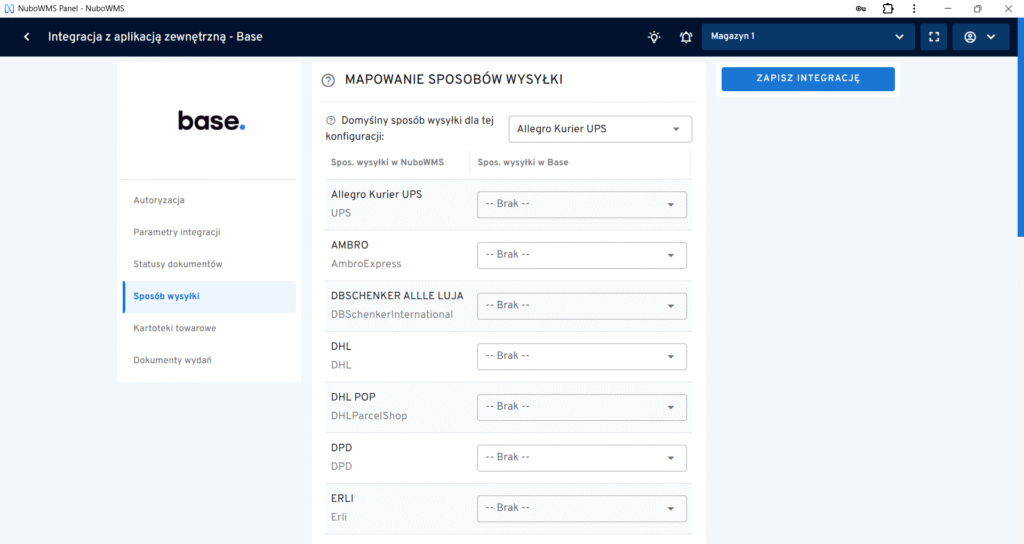Expand Base mapping dropdown for ERLI
This screenshot has width=1024, height=544.
[582, 508]
